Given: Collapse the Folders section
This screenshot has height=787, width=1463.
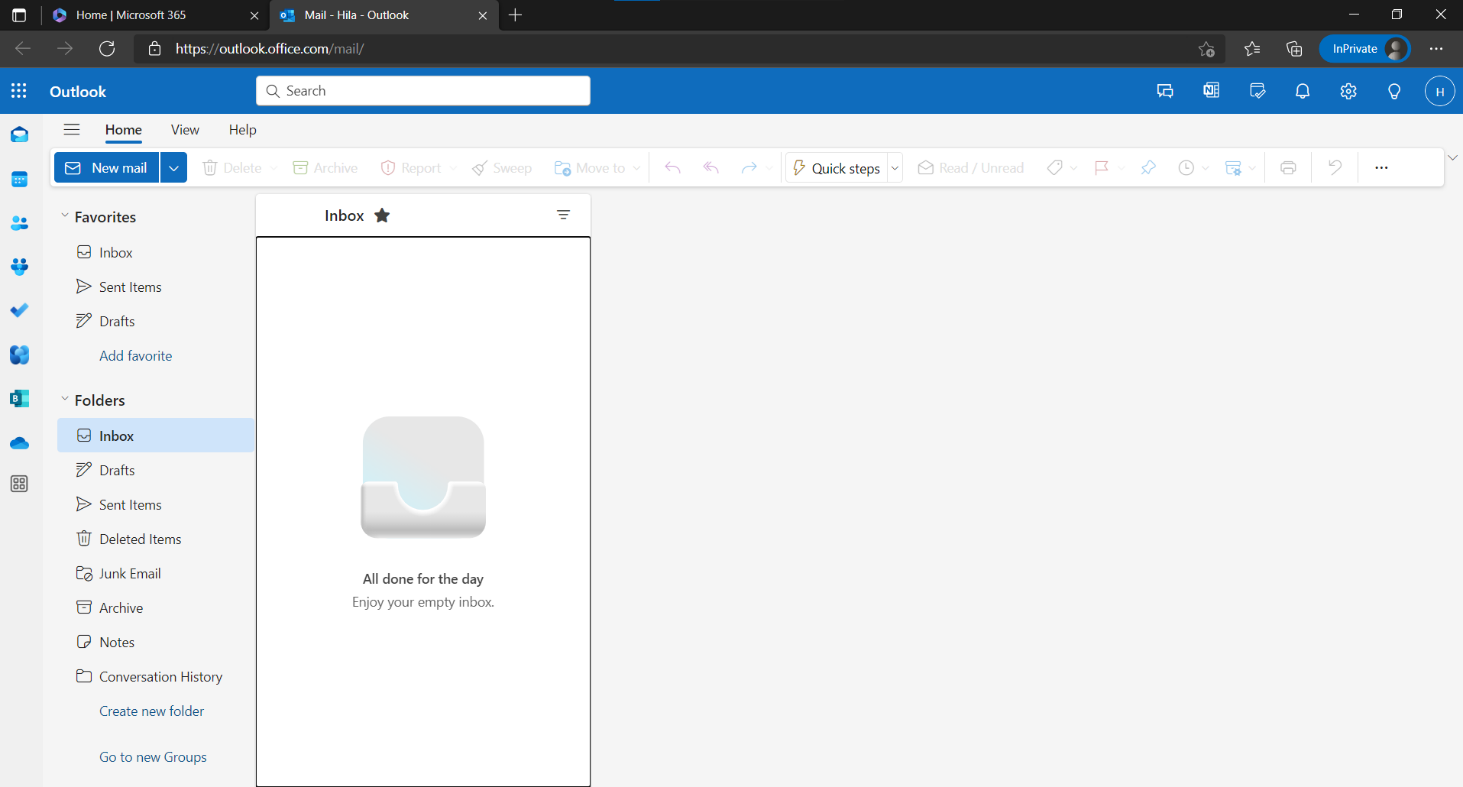Looking at the screenshot, I should click(65, 399).
